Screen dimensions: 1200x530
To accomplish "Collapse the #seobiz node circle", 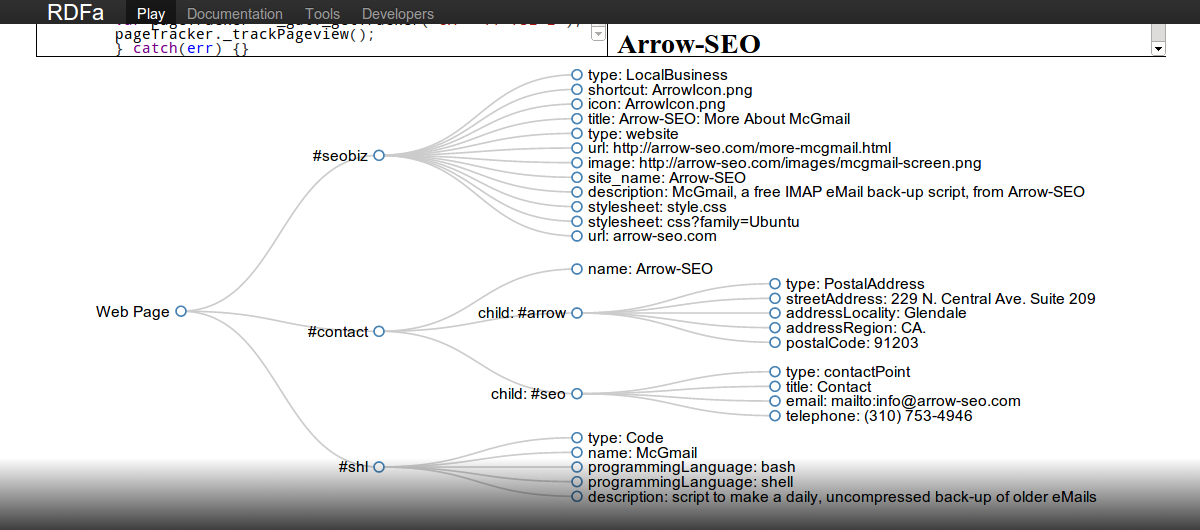I will (x=379, y=155).
